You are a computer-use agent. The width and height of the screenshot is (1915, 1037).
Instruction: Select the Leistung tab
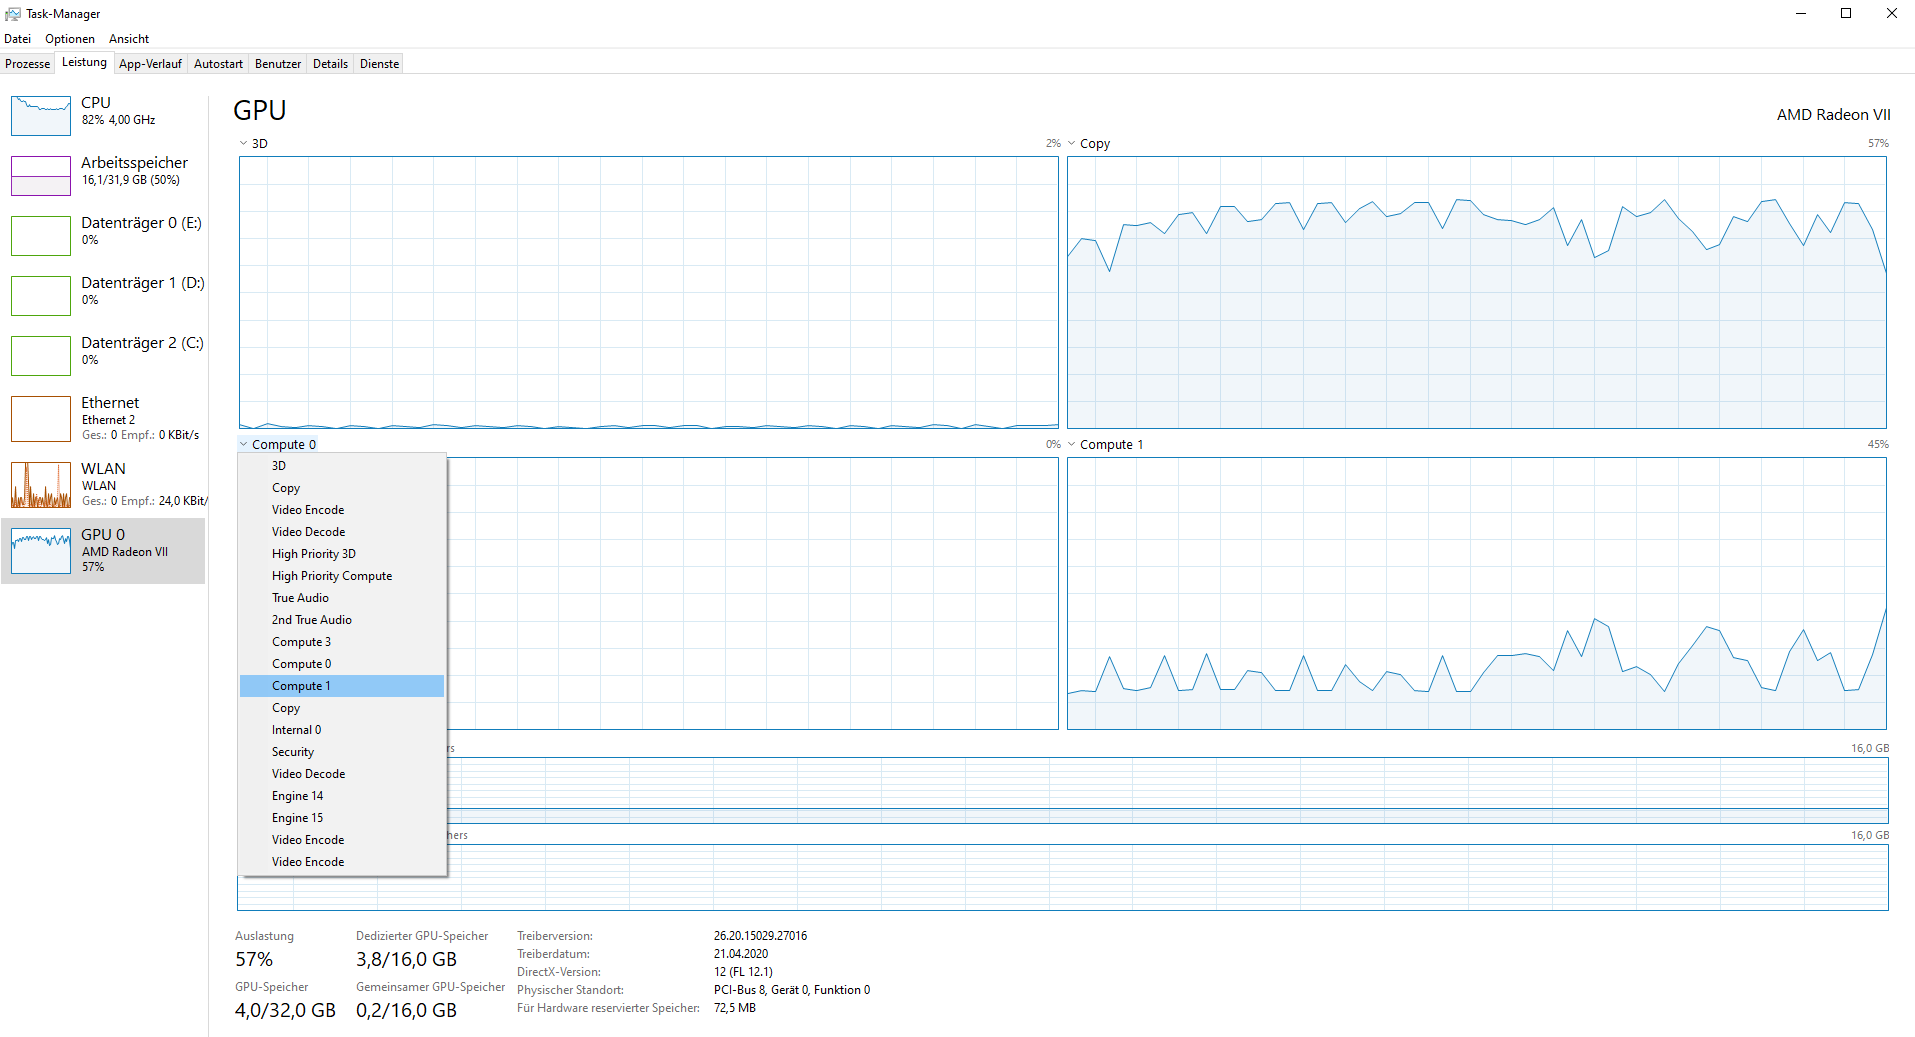(84, 62)
